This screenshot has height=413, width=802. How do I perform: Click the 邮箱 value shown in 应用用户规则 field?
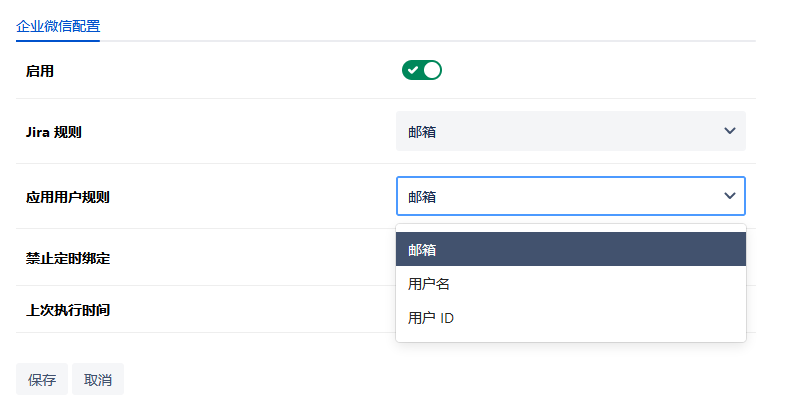coord(422,197)
